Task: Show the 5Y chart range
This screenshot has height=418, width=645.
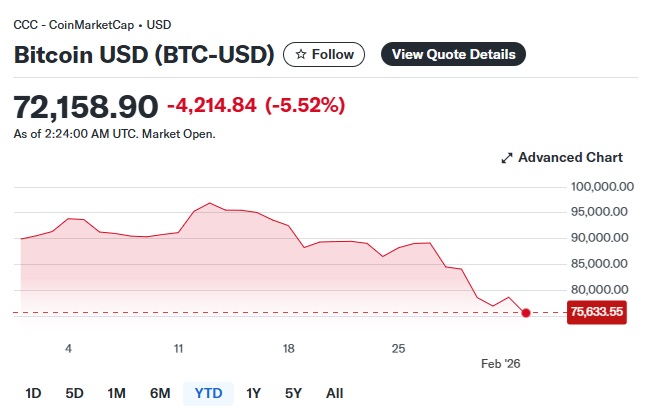Action: [x=293, y=393]
